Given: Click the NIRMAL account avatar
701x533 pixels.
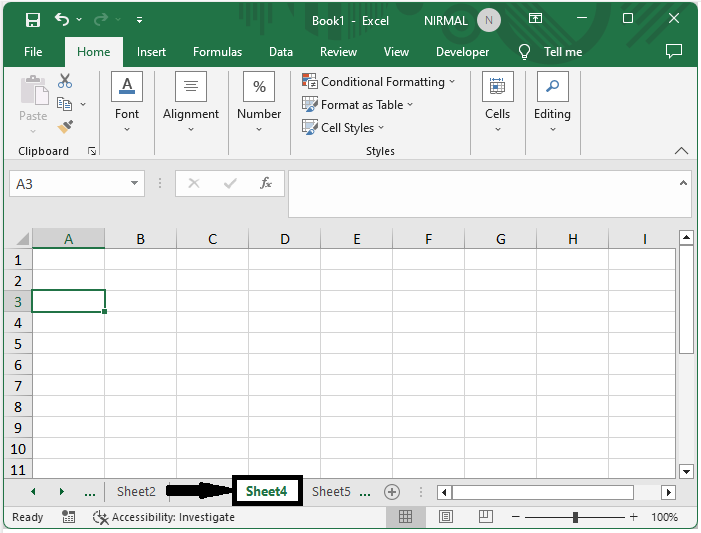Looking at the screenshot, I should [489, 21].
